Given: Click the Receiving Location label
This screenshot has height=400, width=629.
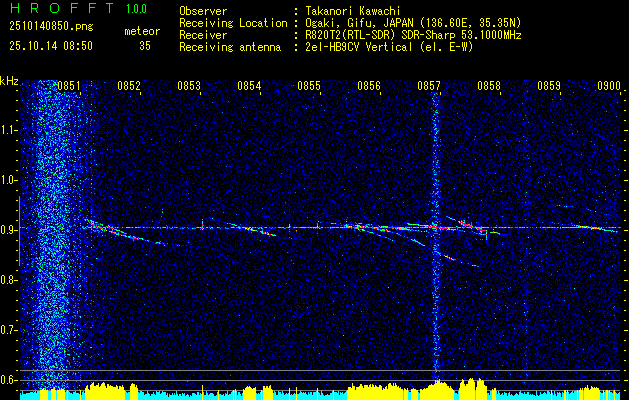Looking at the screenshot, I should (x=233, y=23).
